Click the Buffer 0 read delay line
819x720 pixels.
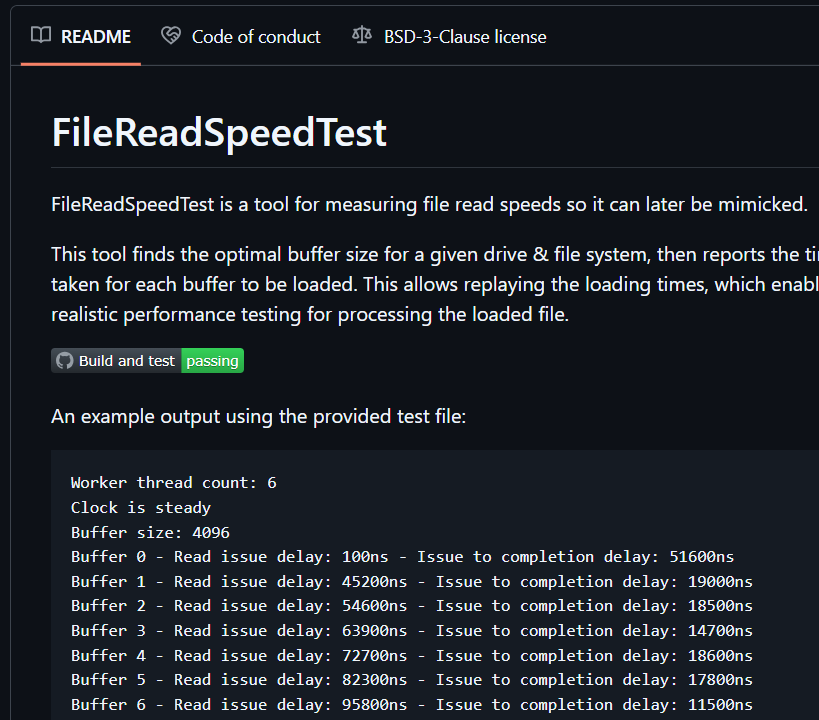point(400,556)
